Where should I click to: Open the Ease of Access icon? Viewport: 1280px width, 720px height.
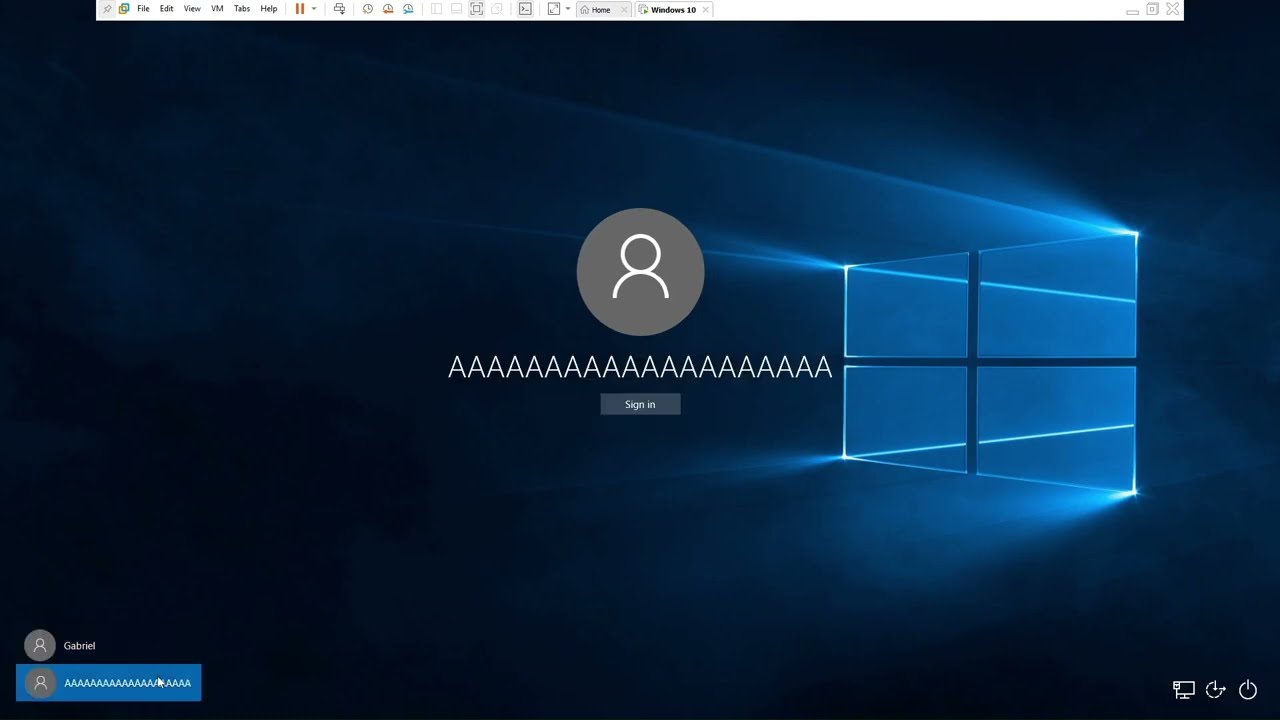1216,689
